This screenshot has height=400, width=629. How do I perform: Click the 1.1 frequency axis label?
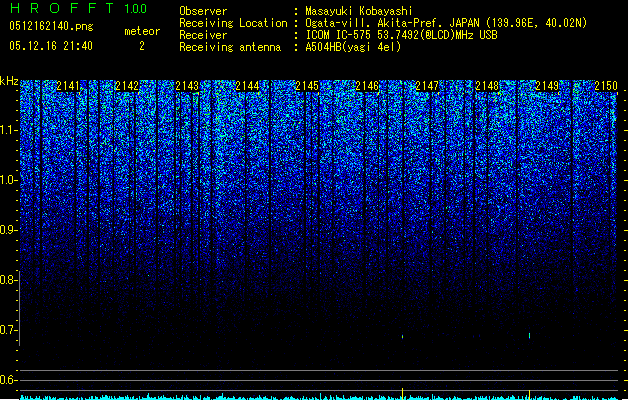(9, 130)
